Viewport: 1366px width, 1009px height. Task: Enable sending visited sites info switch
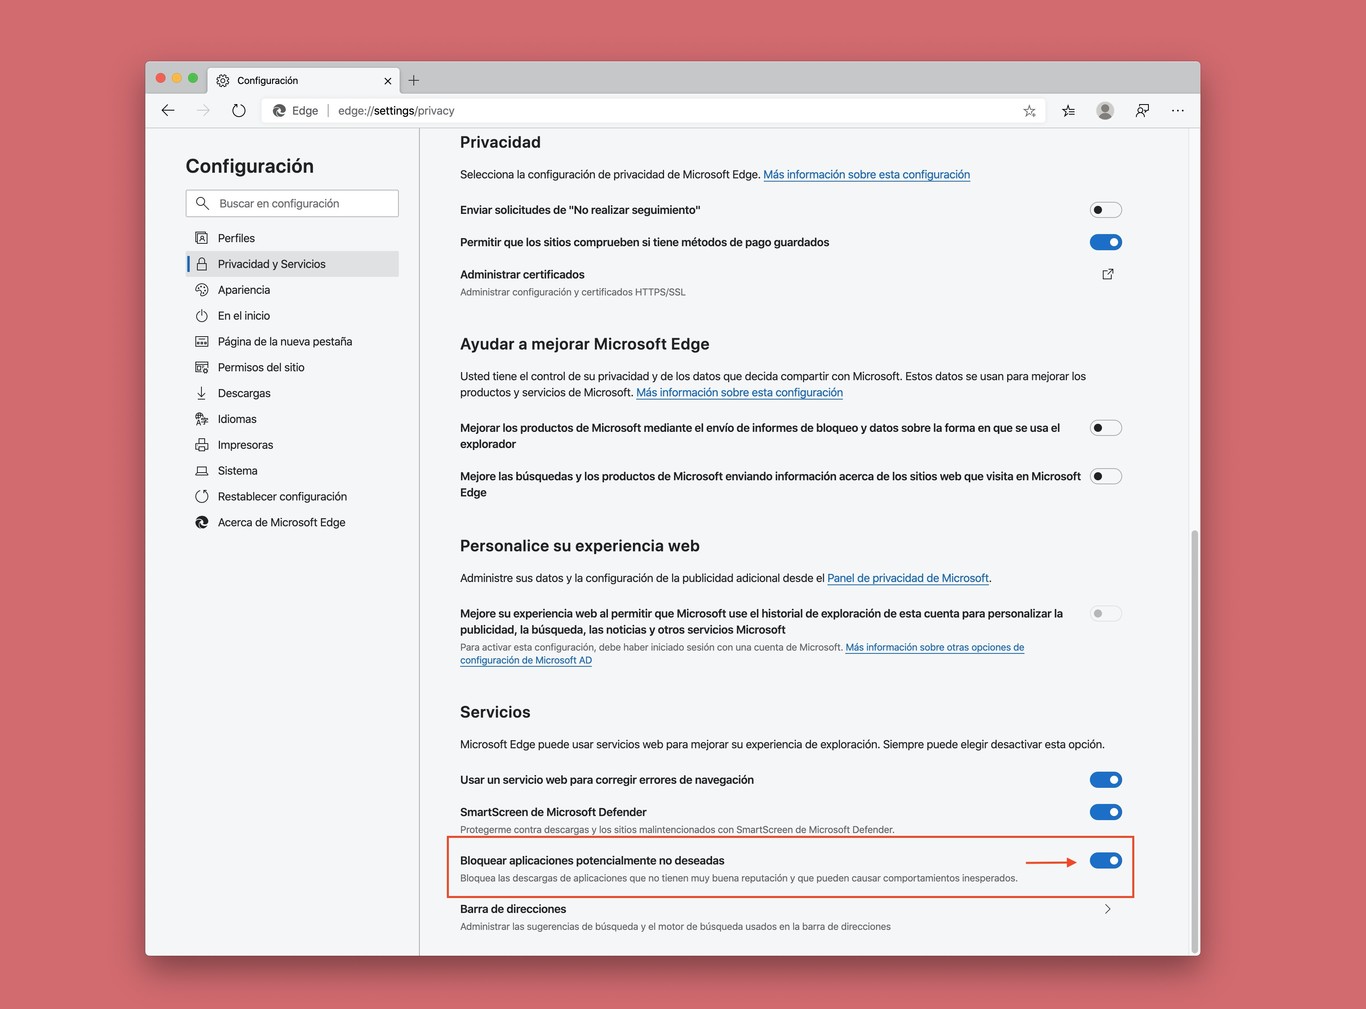coord(1106,476)
